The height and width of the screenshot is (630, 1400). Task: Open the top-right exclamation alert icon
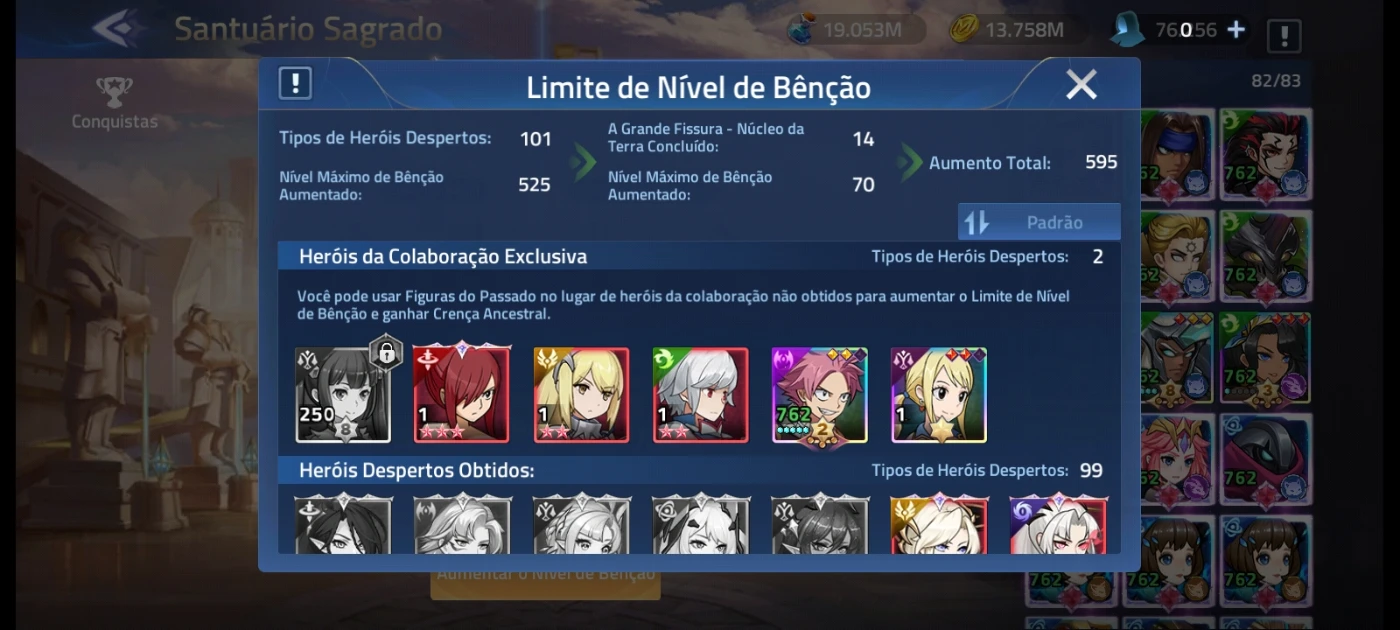tap(1284, 36)
